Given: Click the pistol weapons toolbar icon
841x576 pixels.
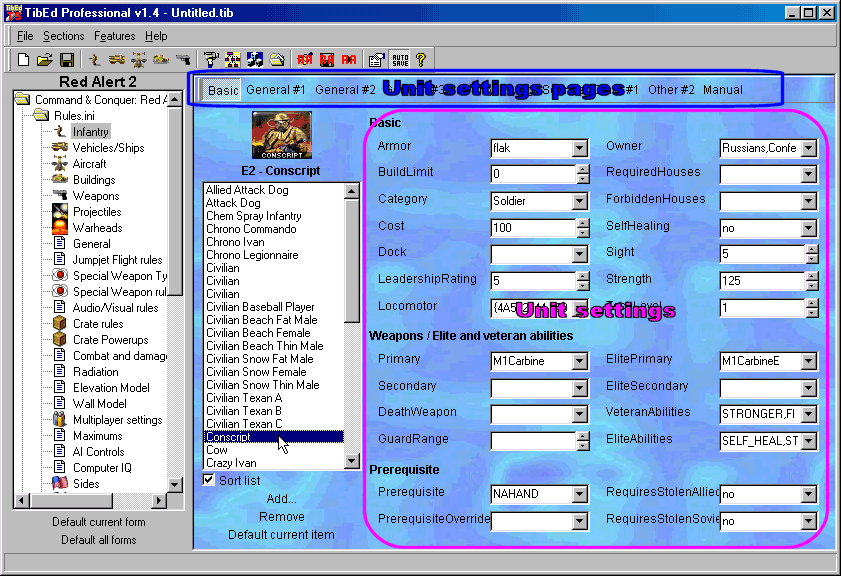Looking at the screenshot, I should click(182, 60).
